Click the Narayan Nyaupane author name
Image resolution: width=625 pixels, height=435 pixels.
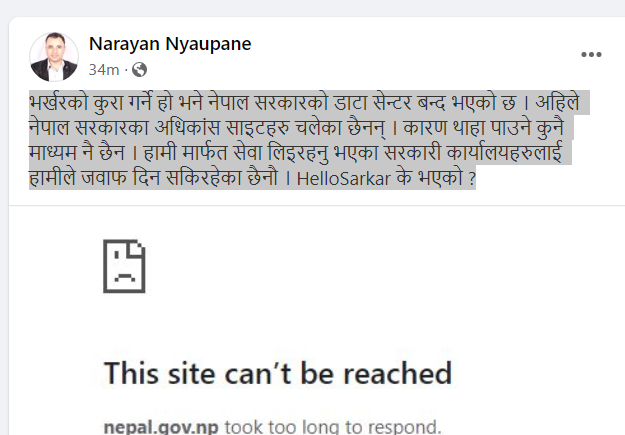point(170,44)
